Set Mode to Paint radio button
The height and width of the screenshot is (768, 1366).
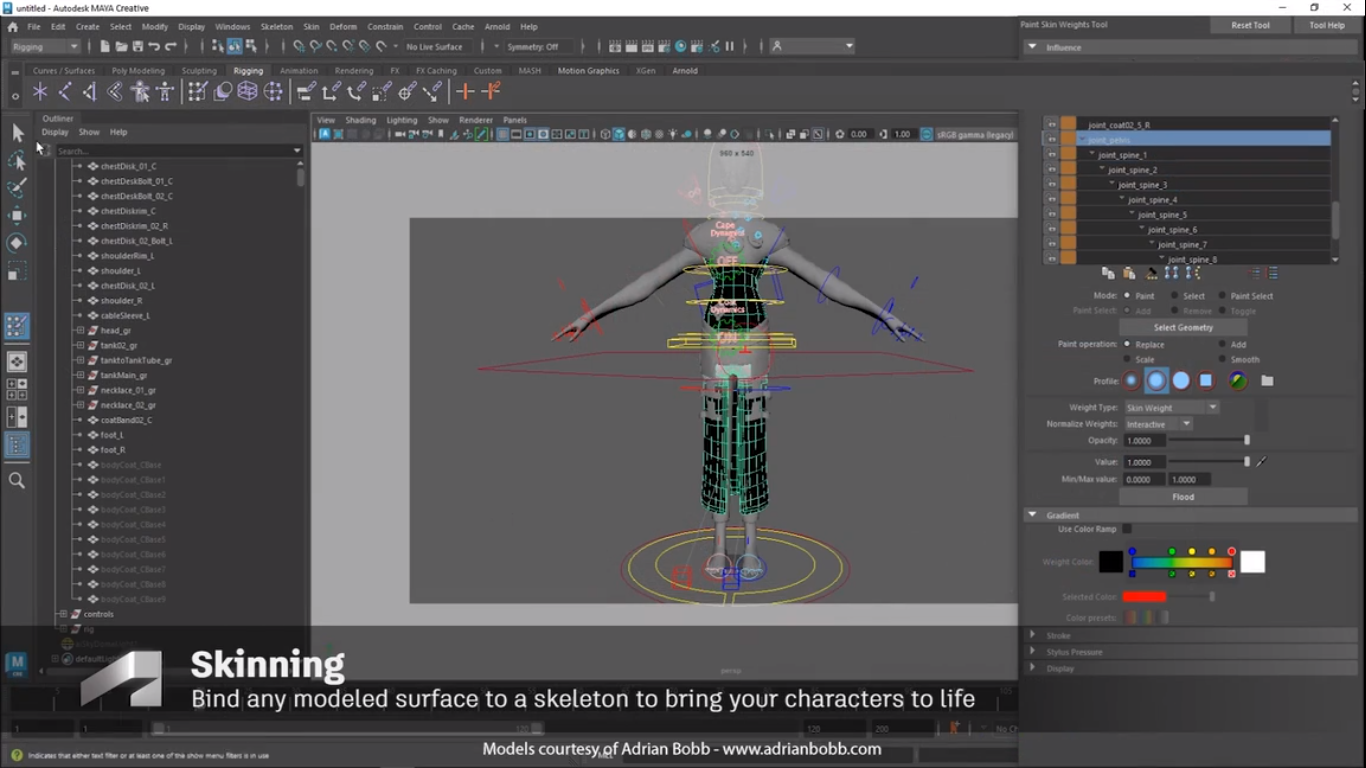[x=1127, y=296]
